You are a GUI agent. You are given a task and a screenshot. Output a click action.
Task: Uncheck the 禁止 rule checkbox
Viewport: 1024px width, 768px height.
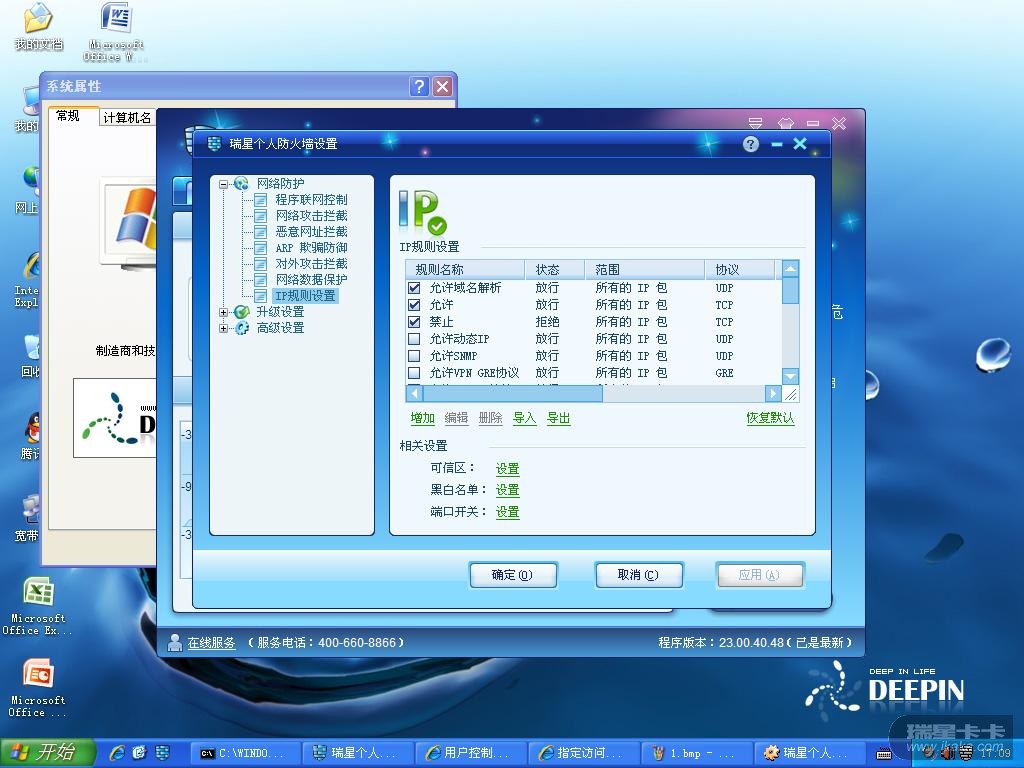[x=414, y=322]
